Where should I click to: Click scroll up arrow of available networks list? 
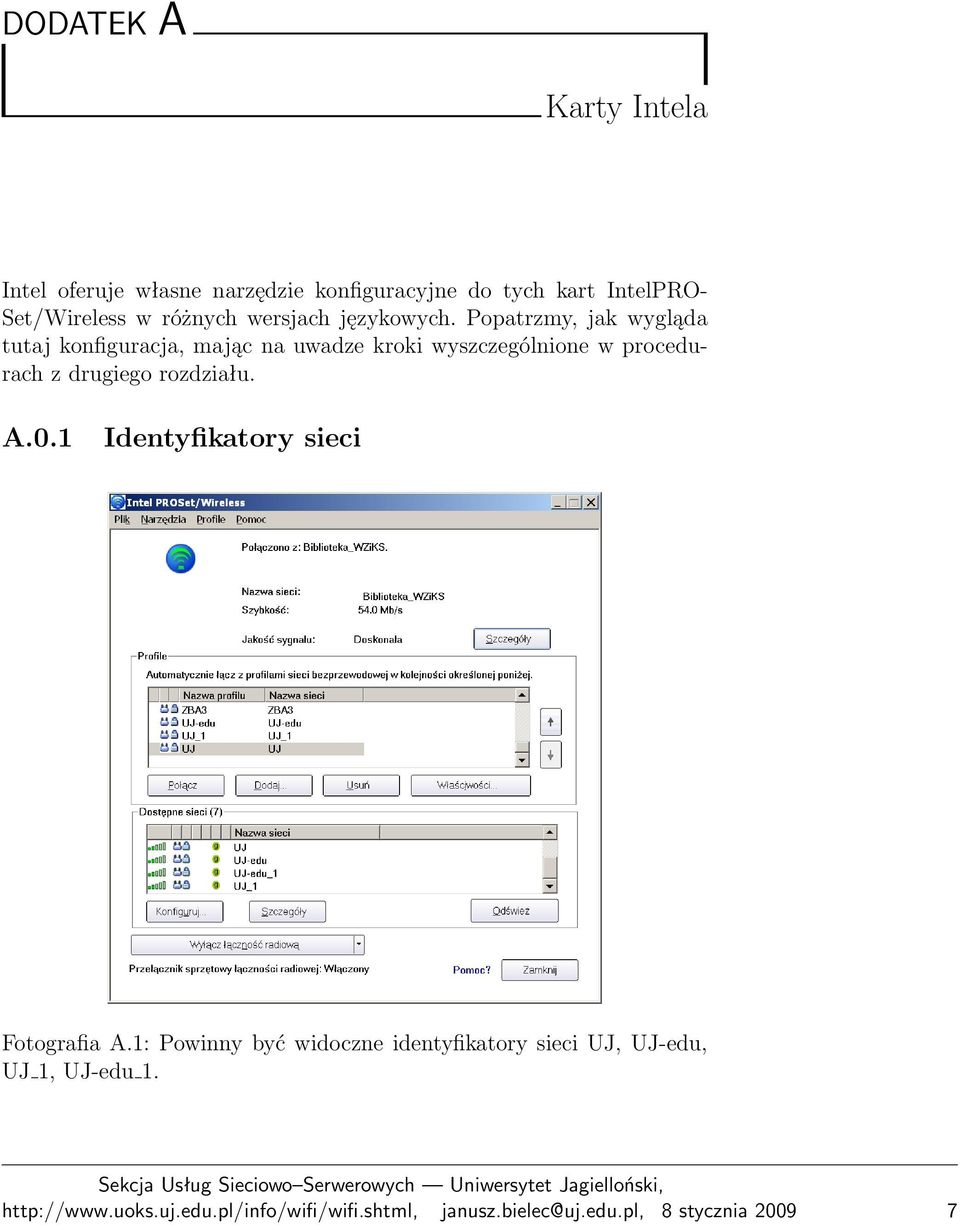(549, 832)
